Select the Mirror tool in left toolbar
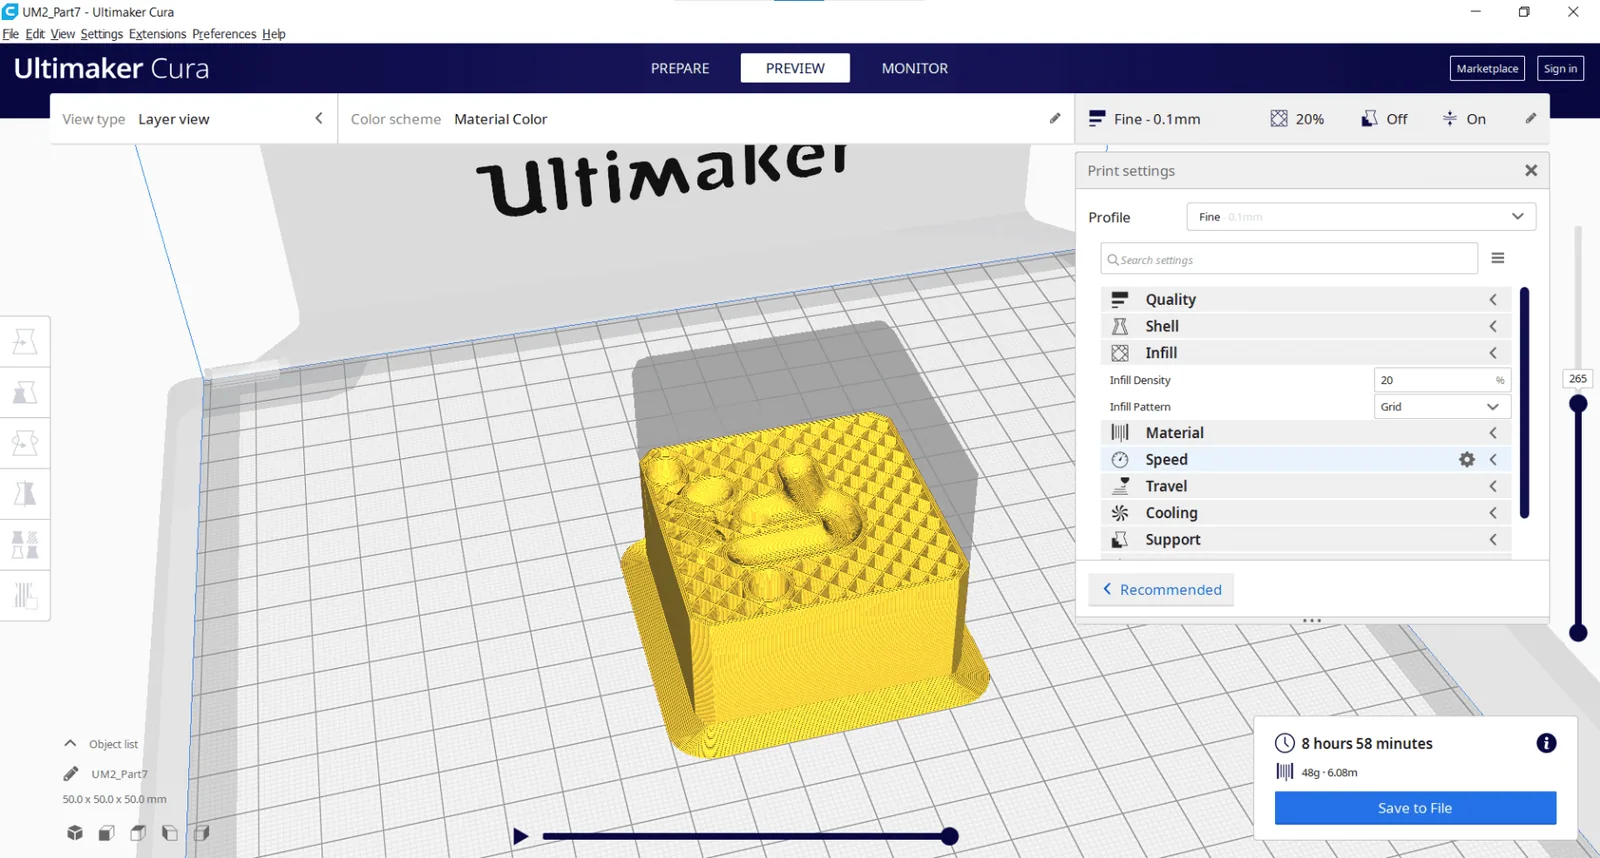Image resolution: width=1600 pixels, height=858 pixels. pyautogui.click(x=25, y=494)
